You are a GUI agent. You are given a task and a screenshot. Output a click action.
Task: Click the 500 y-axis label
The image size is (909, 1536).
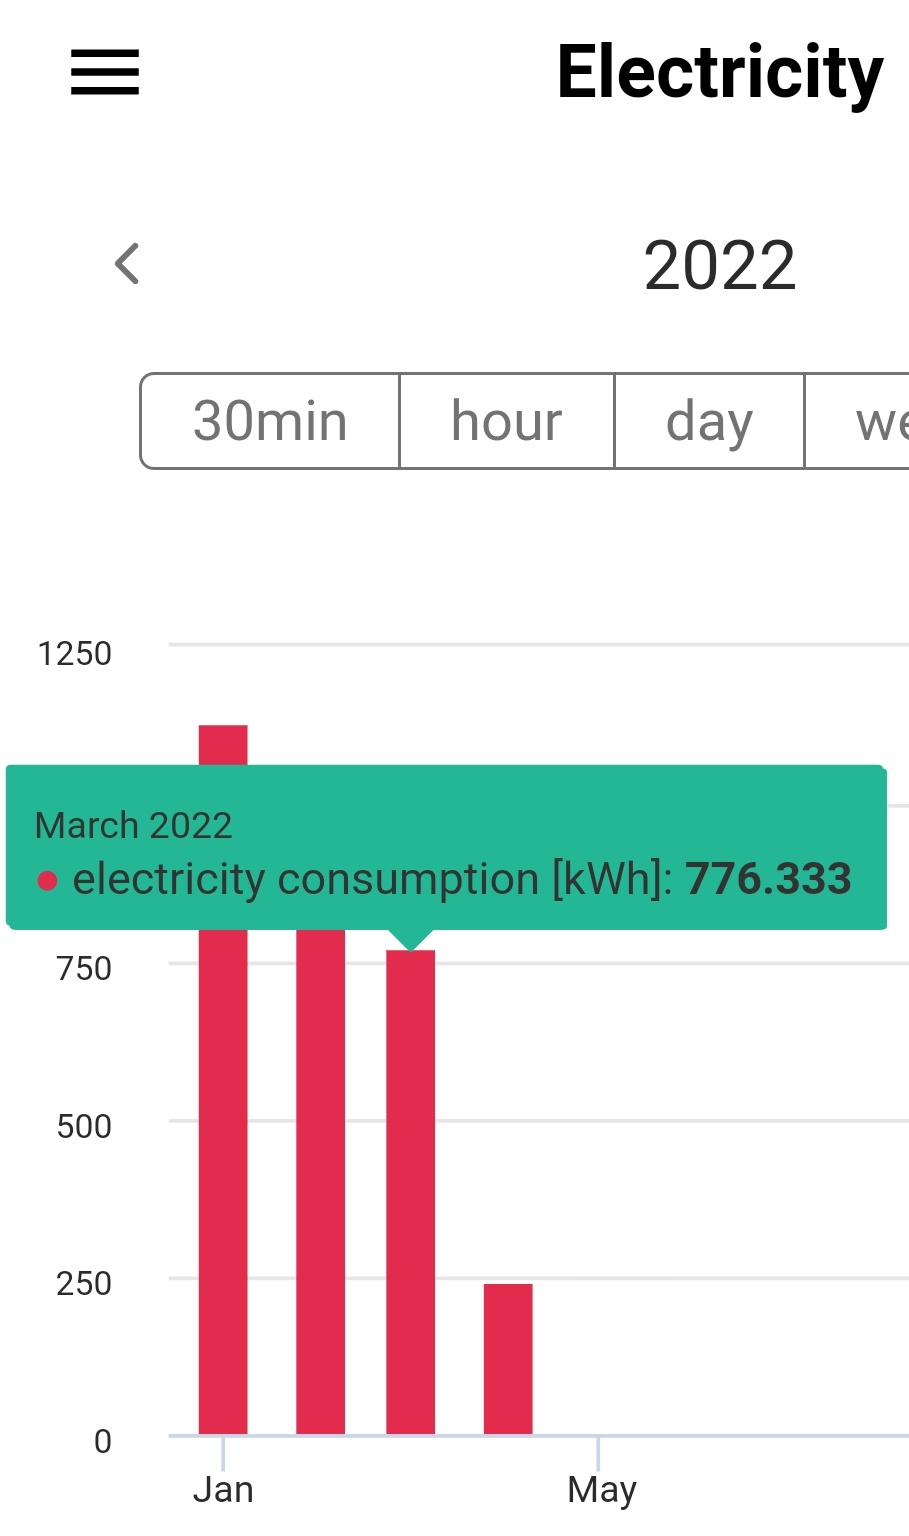[84, 1127]
